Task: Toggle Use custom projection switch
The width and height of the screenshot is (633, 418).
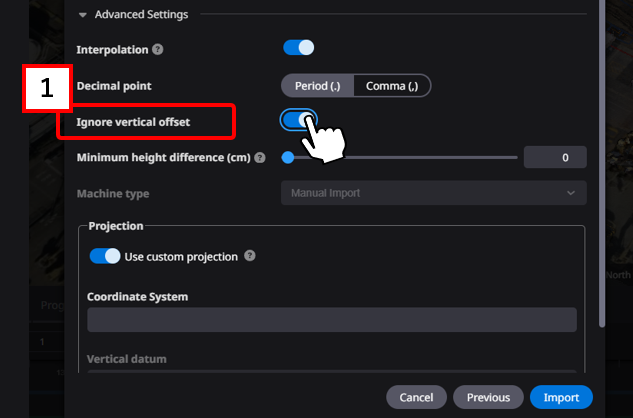Action: click(105, 256)
